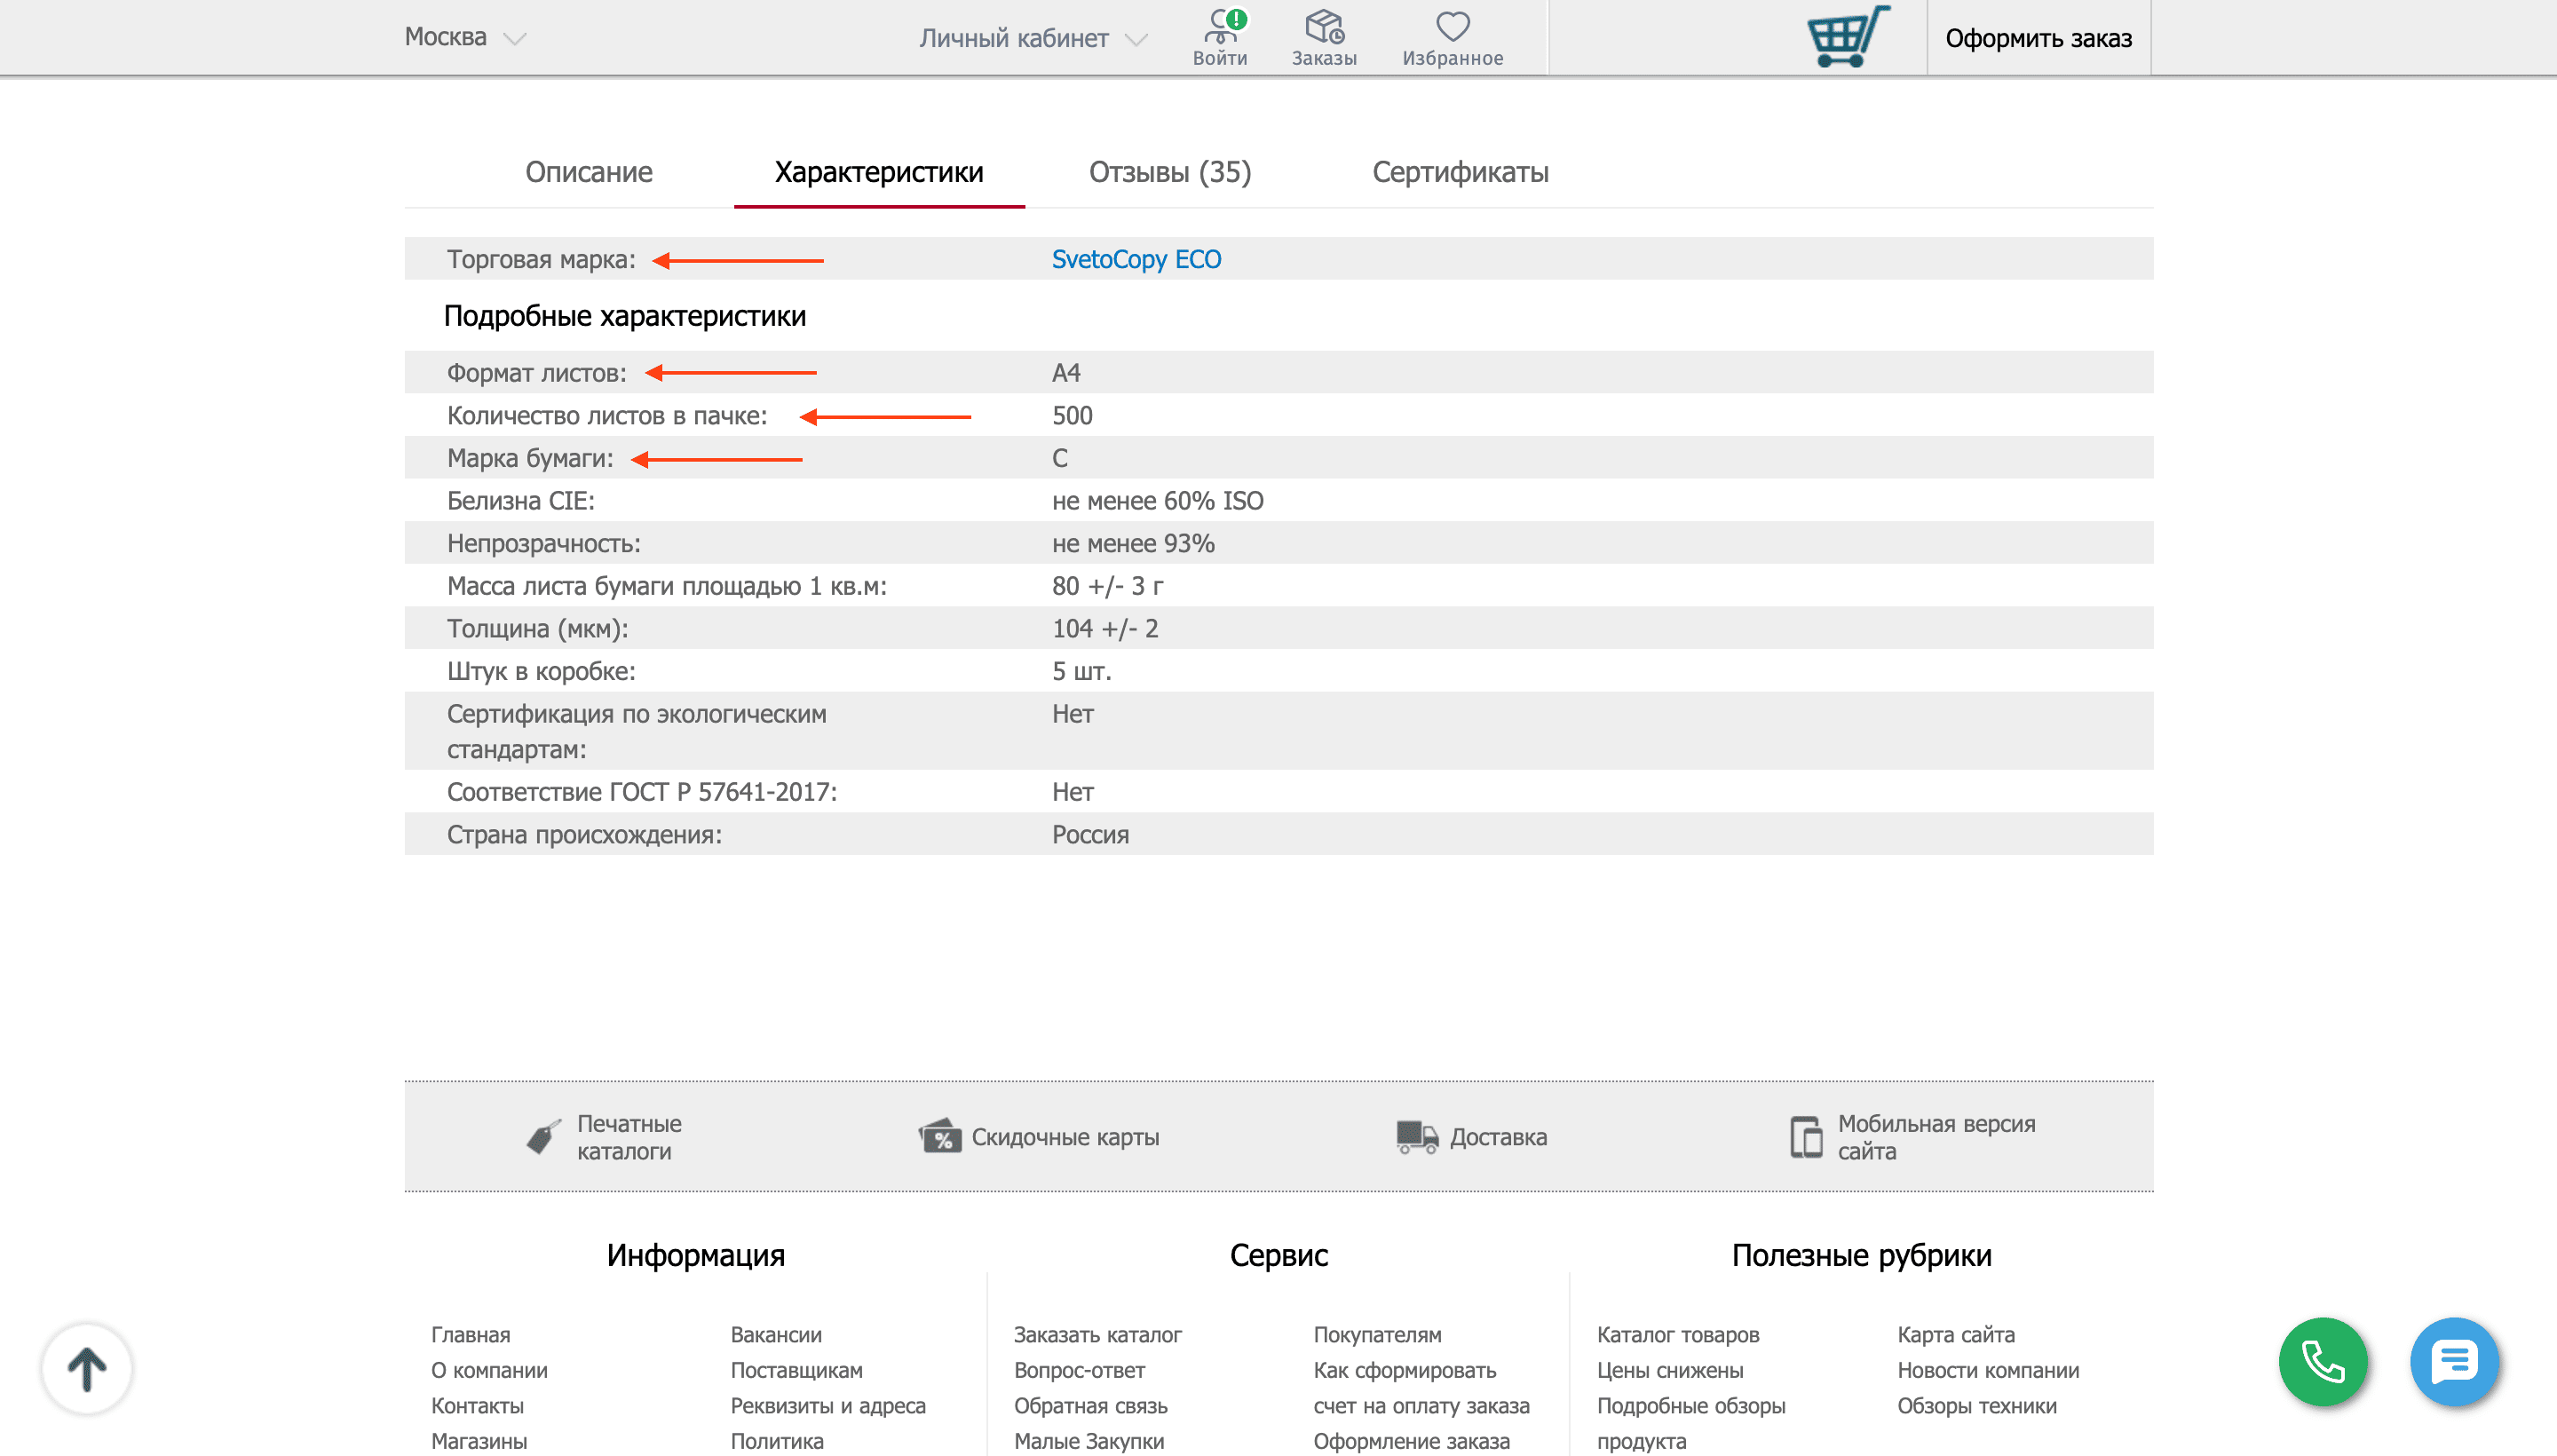
Task: Open Цены снижены link
Action: pos(1670,1370)
